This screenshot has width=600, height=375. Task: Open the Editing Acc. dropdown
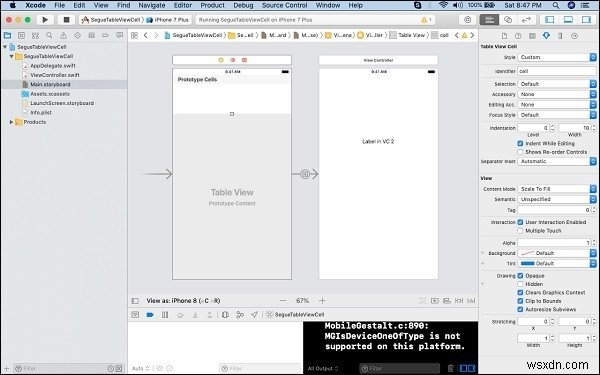557,104
